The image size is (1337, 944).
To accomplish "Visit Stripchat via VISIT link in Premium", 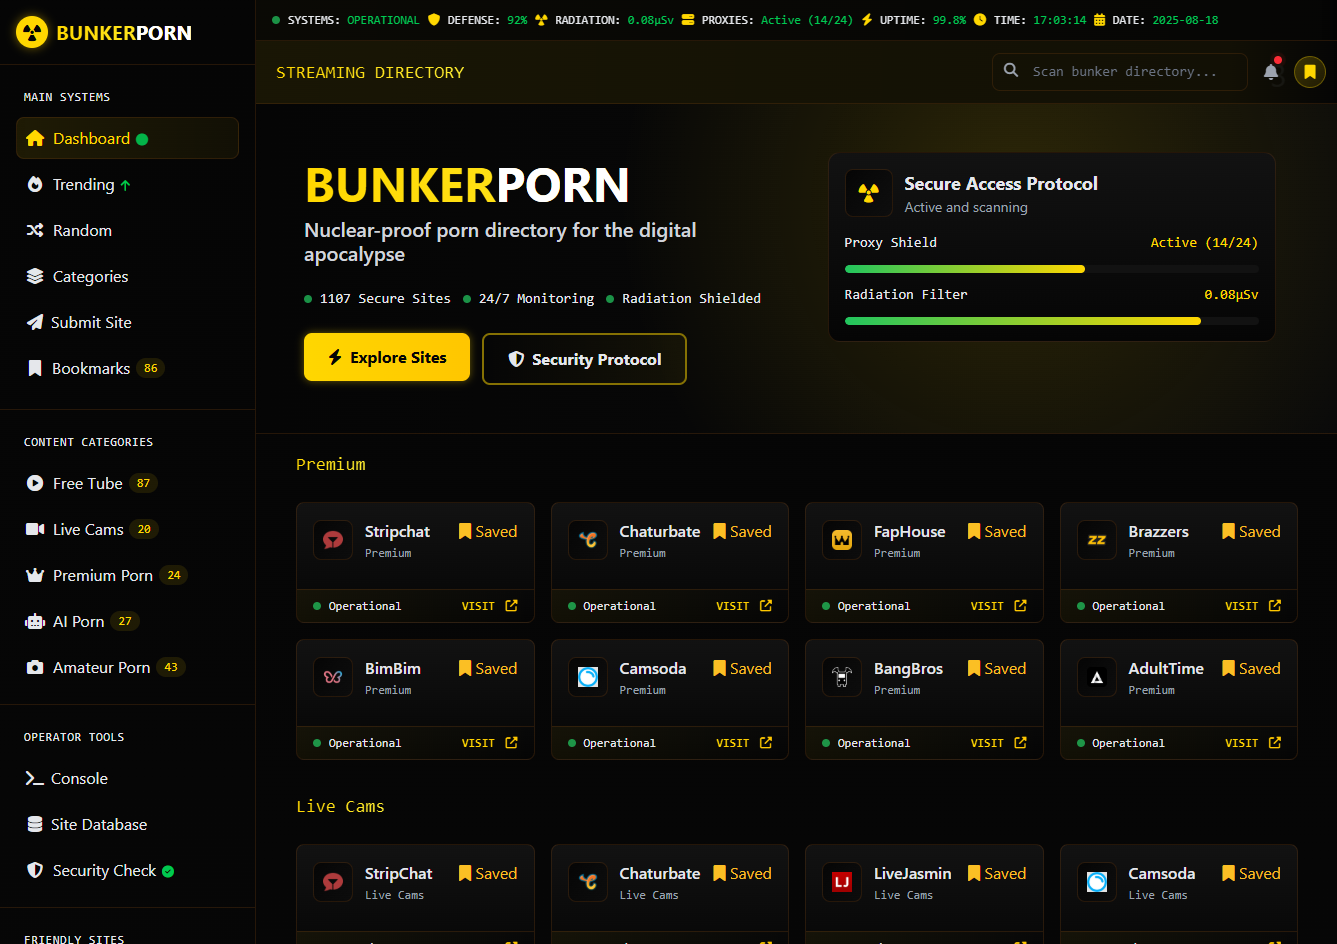I will (490, 606).
